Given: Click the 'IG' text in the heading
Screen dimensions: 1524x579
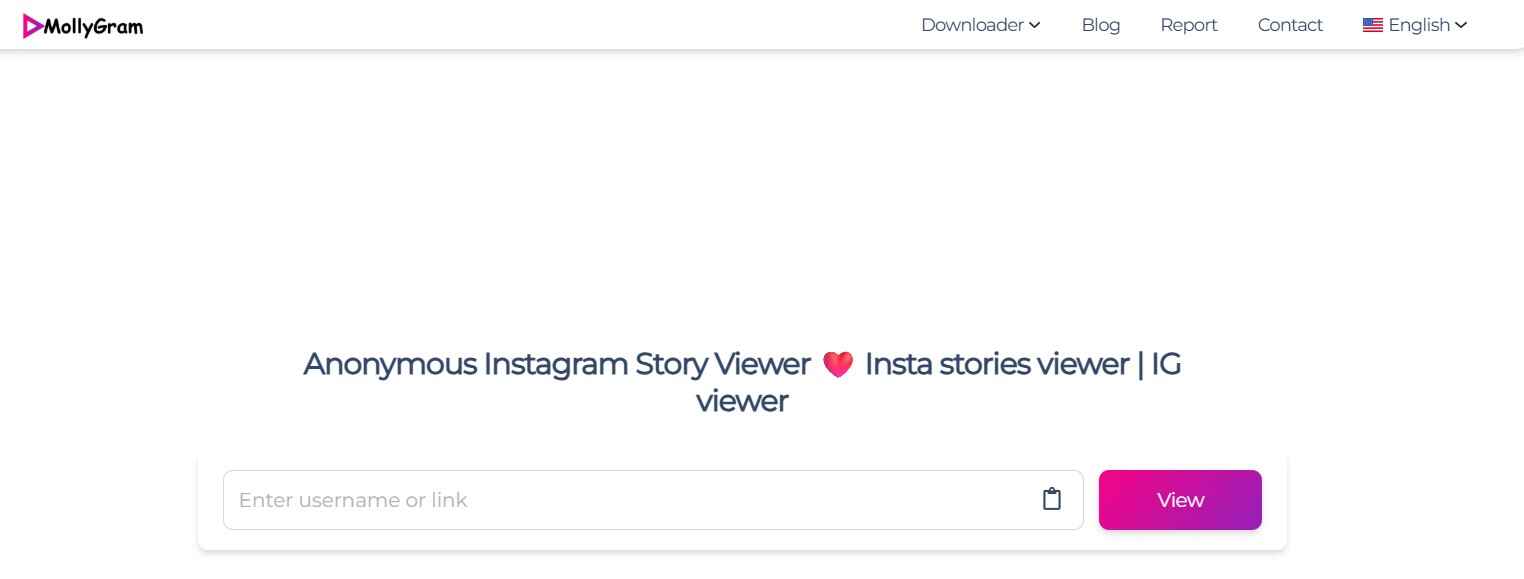Looking at the screenshot, I should [1166, 364].
